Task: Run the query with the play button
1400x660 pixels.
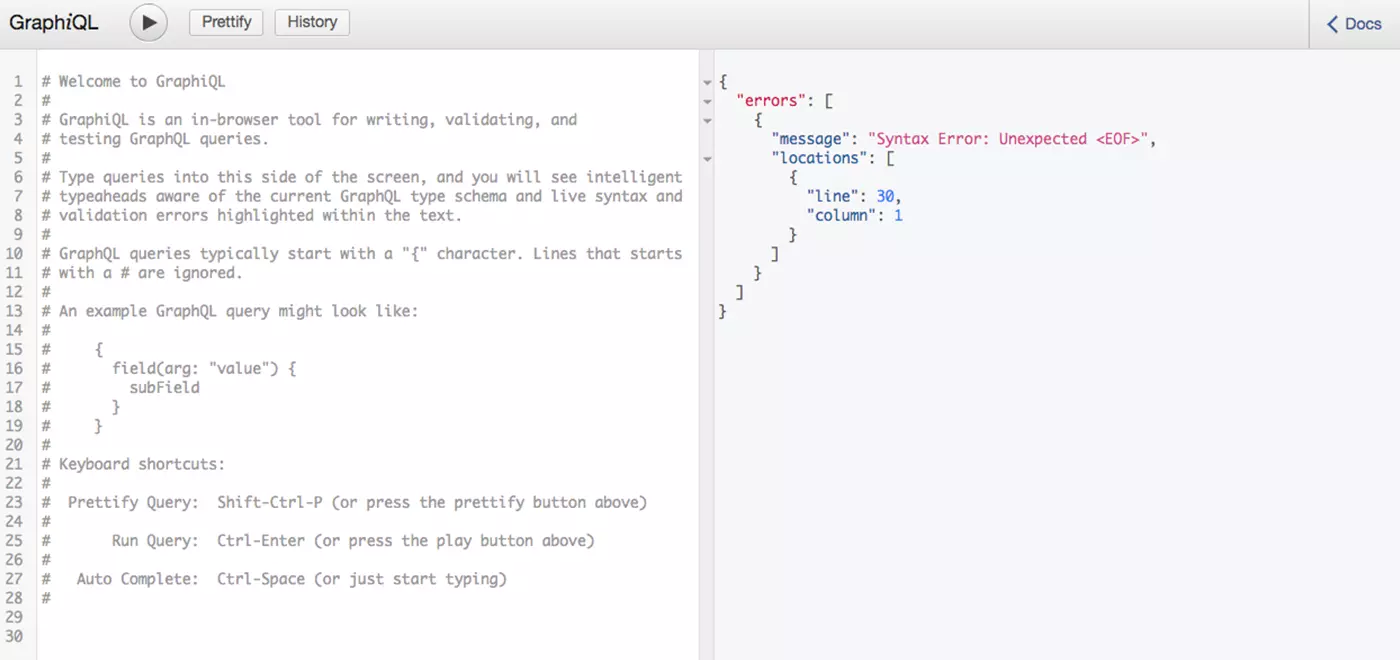Action: point(148,22)
